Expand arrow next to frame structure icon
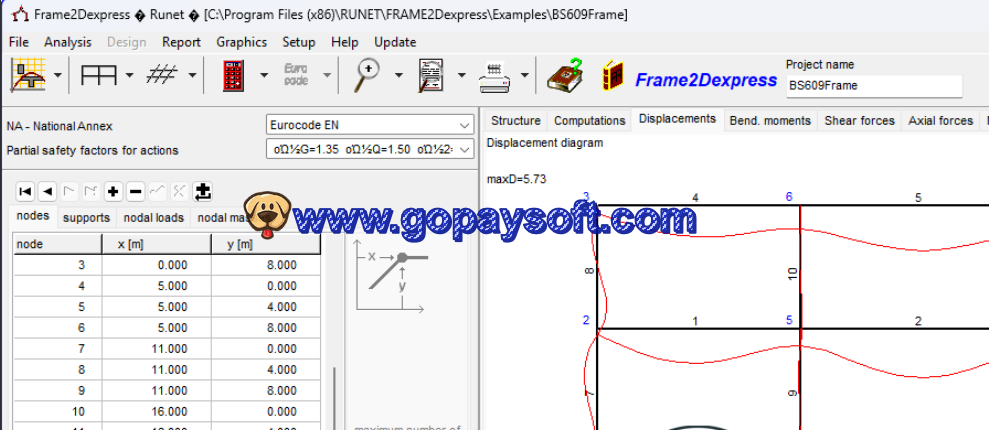Screen dimensions: 989x430 click(129, 75)
